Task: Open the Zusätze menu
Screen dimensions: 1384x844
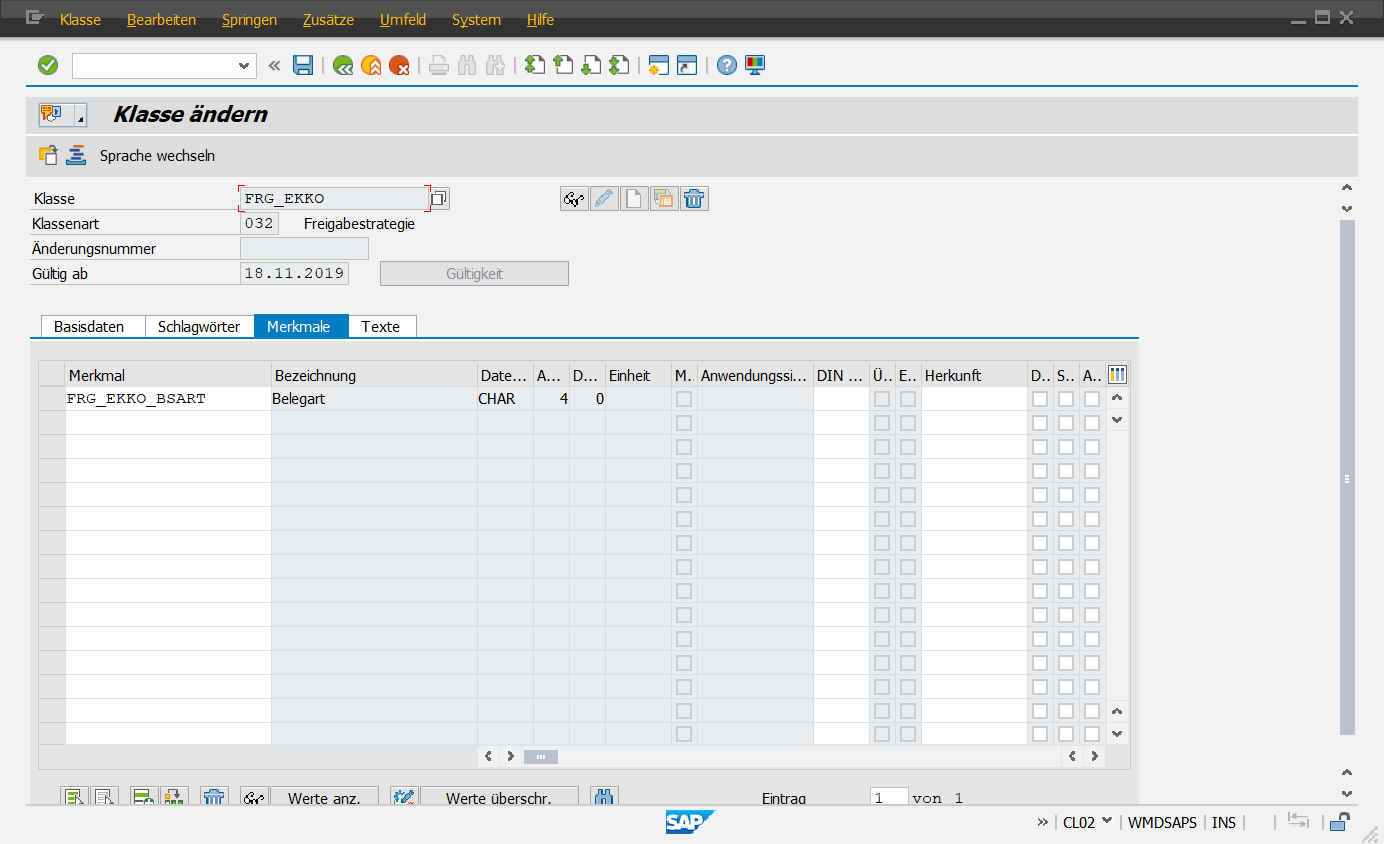Action: coord(329,20)
